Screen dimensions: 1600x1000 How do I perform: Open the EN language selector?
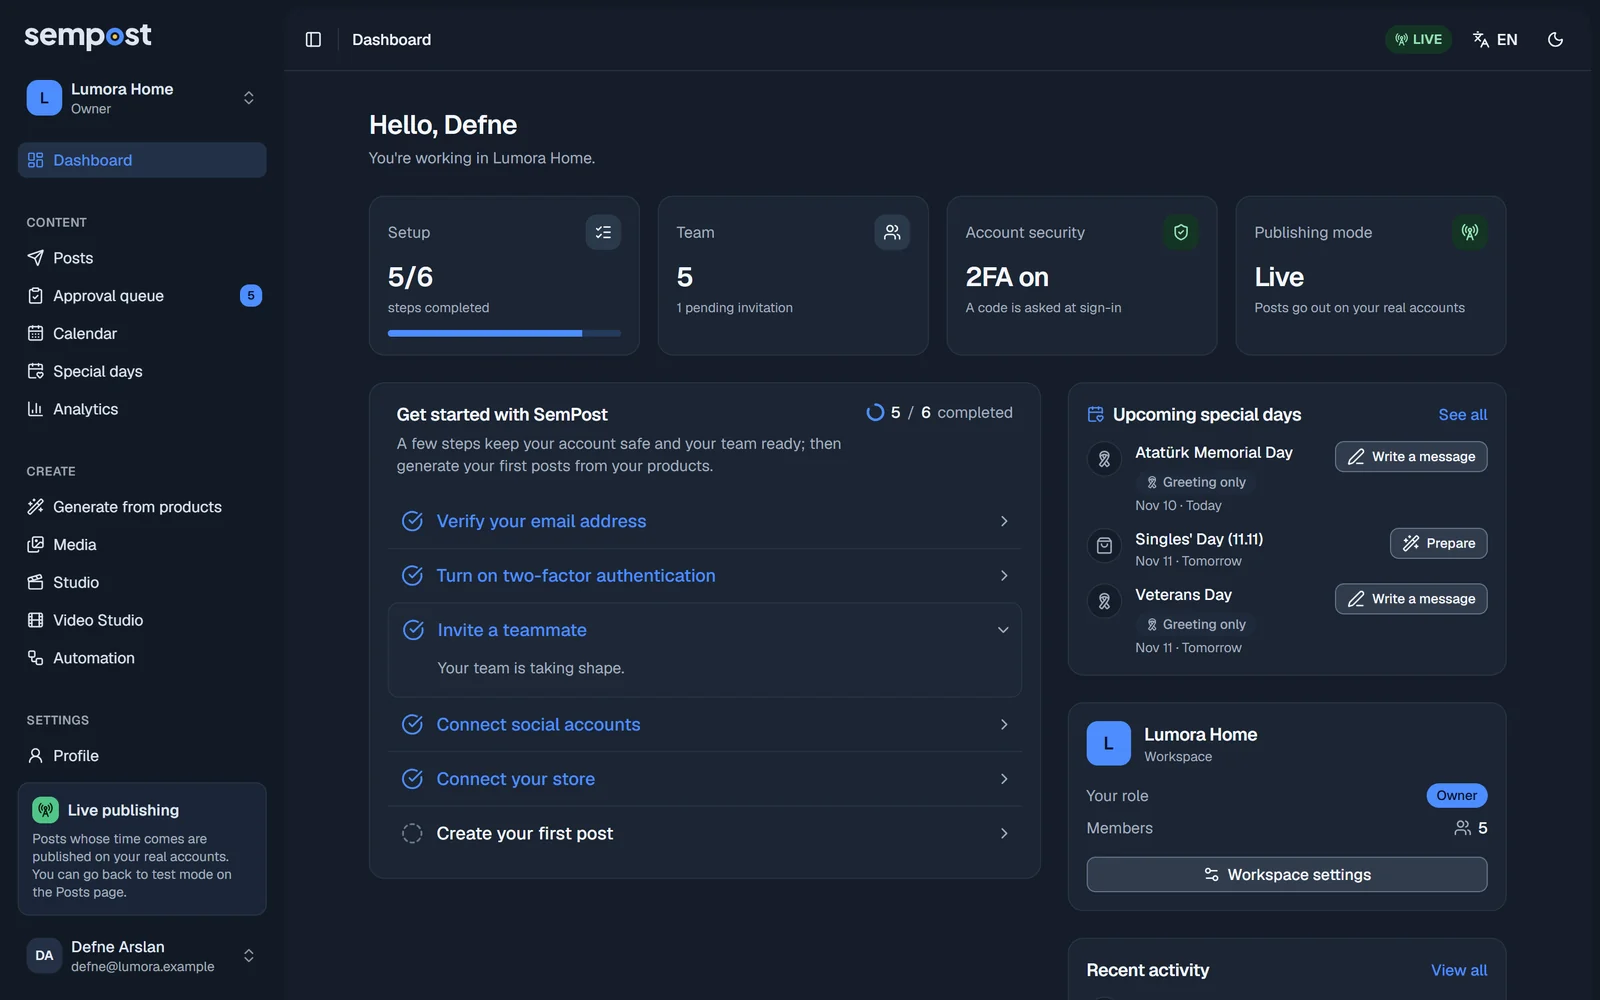1495,39
